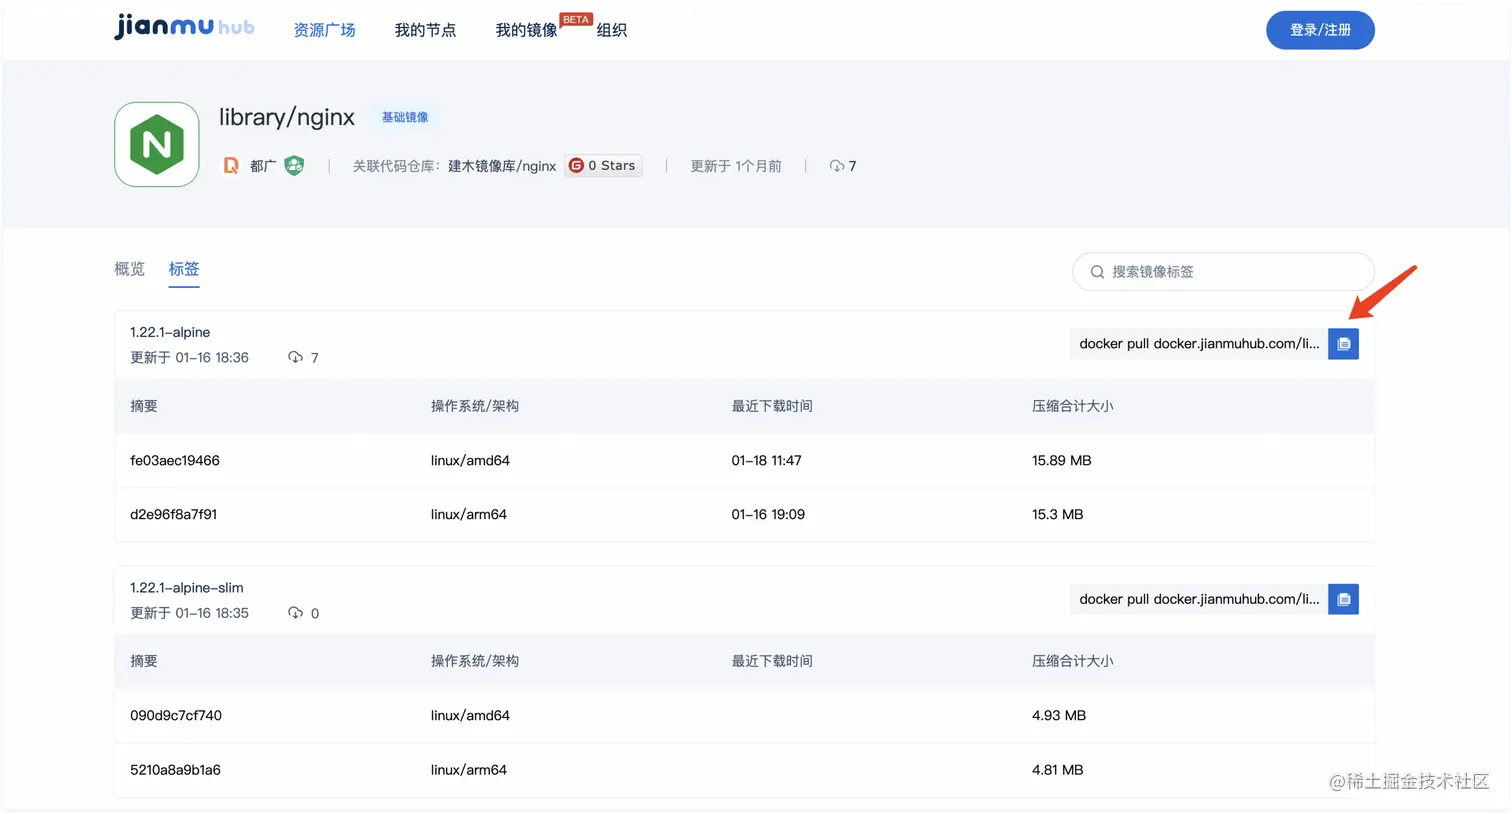Click digest d2e96f8a7f91

pos(174,515)
